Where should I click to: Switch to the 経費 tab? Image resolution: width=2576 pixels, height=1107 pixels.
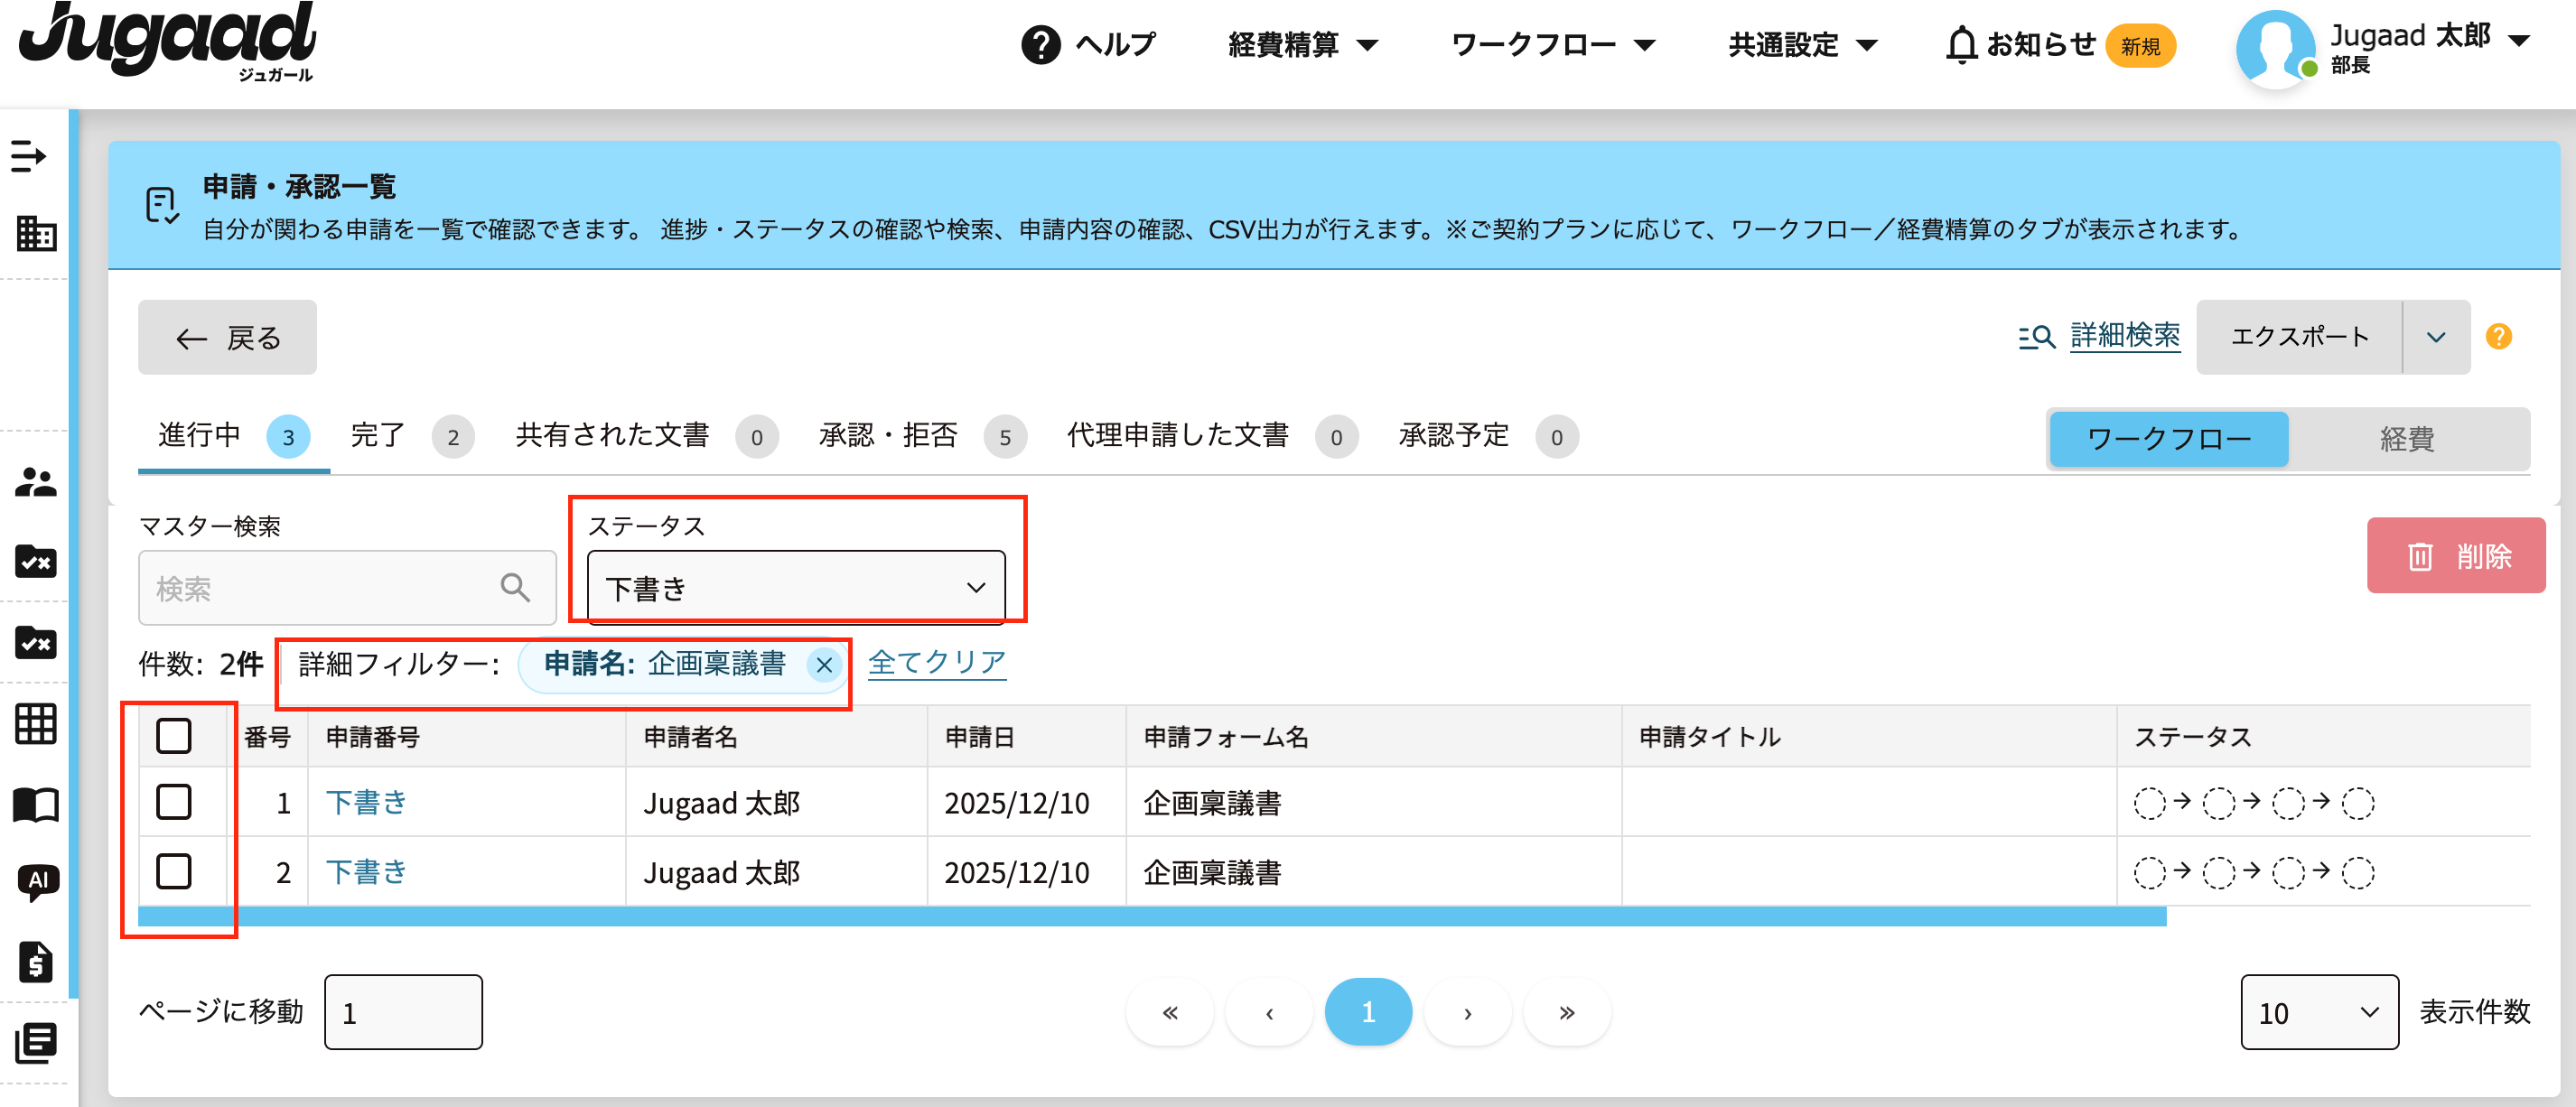pos(2406,438)
